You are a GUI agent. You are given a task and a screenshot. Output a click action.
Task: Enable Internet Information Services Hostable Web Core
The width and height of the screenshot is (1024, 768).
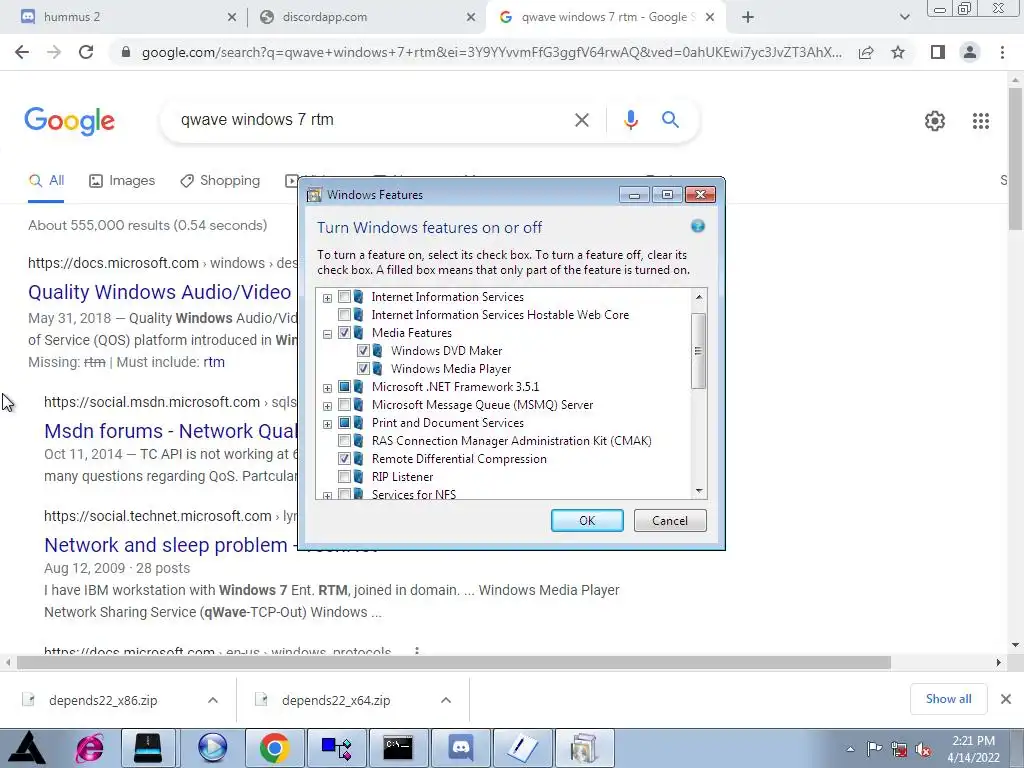tap(344, 315)
